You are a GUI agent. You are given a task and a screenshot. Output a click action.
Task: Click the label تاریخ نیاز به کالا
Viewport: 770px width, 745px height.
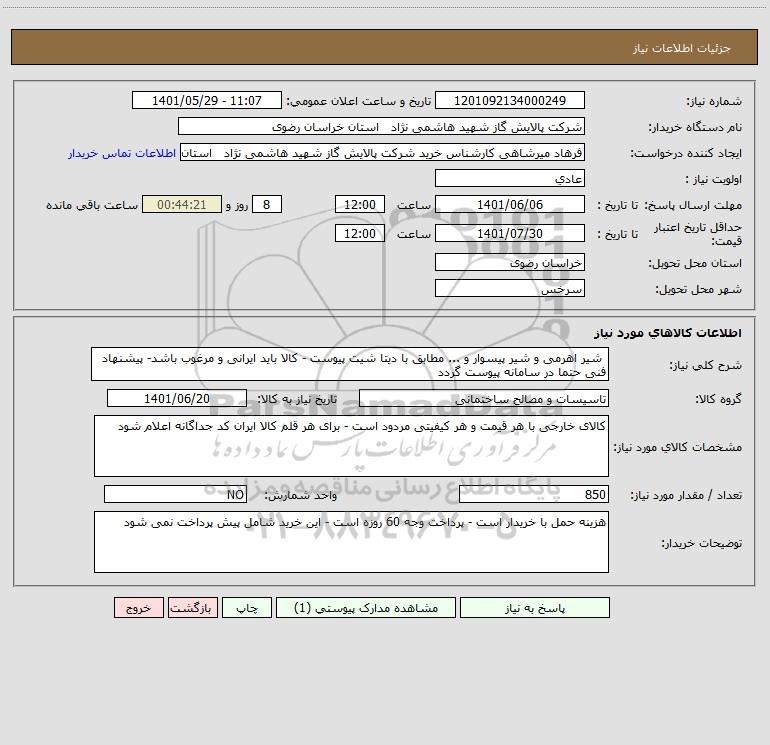(297, 399)
